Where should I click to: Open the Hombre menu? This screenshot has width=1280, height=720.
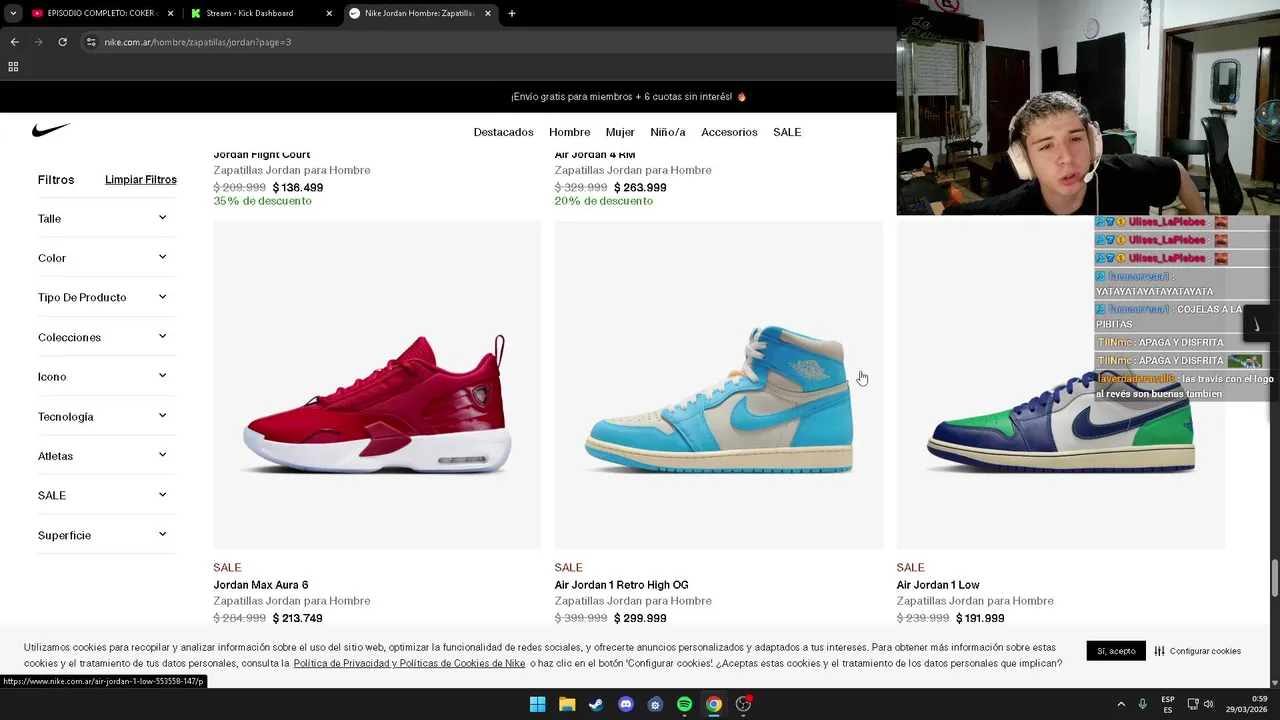coord(569,132)
